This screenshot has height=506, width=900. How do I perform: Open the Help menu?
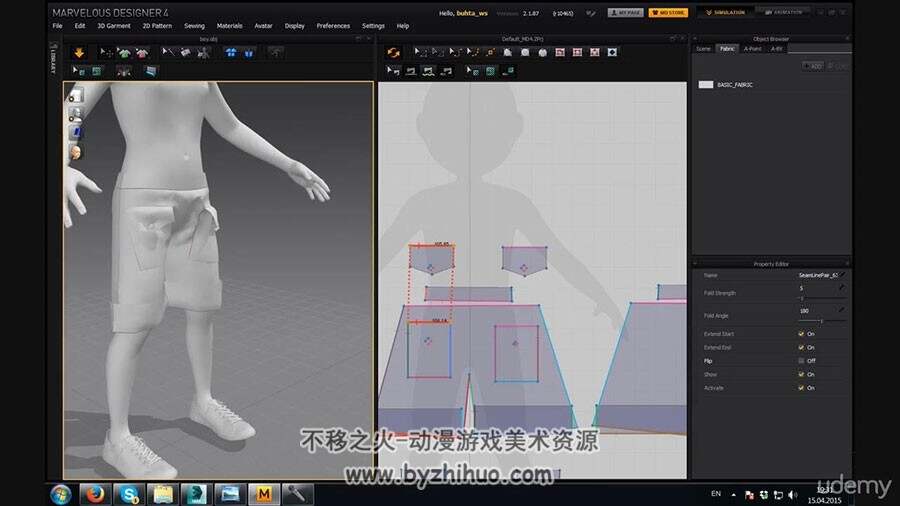(x=403, y=26)
